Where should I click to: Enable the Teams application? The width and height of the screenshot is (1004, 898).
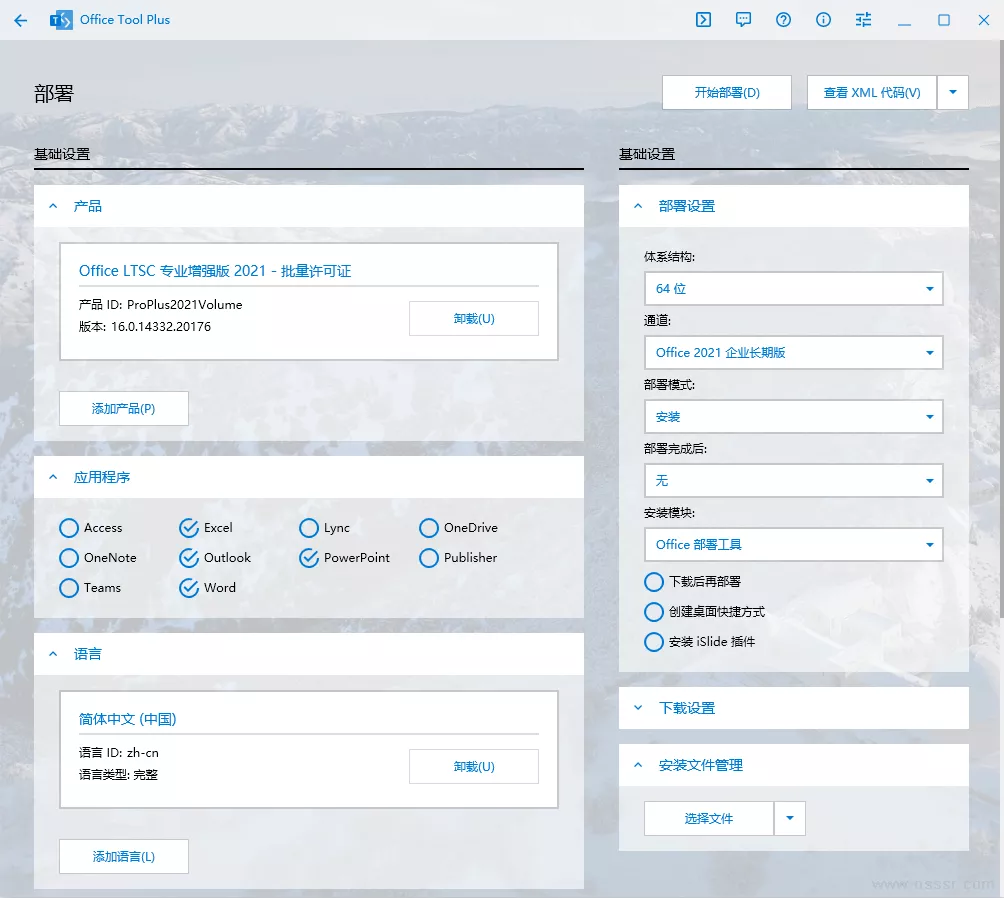[x=90, y=588]
